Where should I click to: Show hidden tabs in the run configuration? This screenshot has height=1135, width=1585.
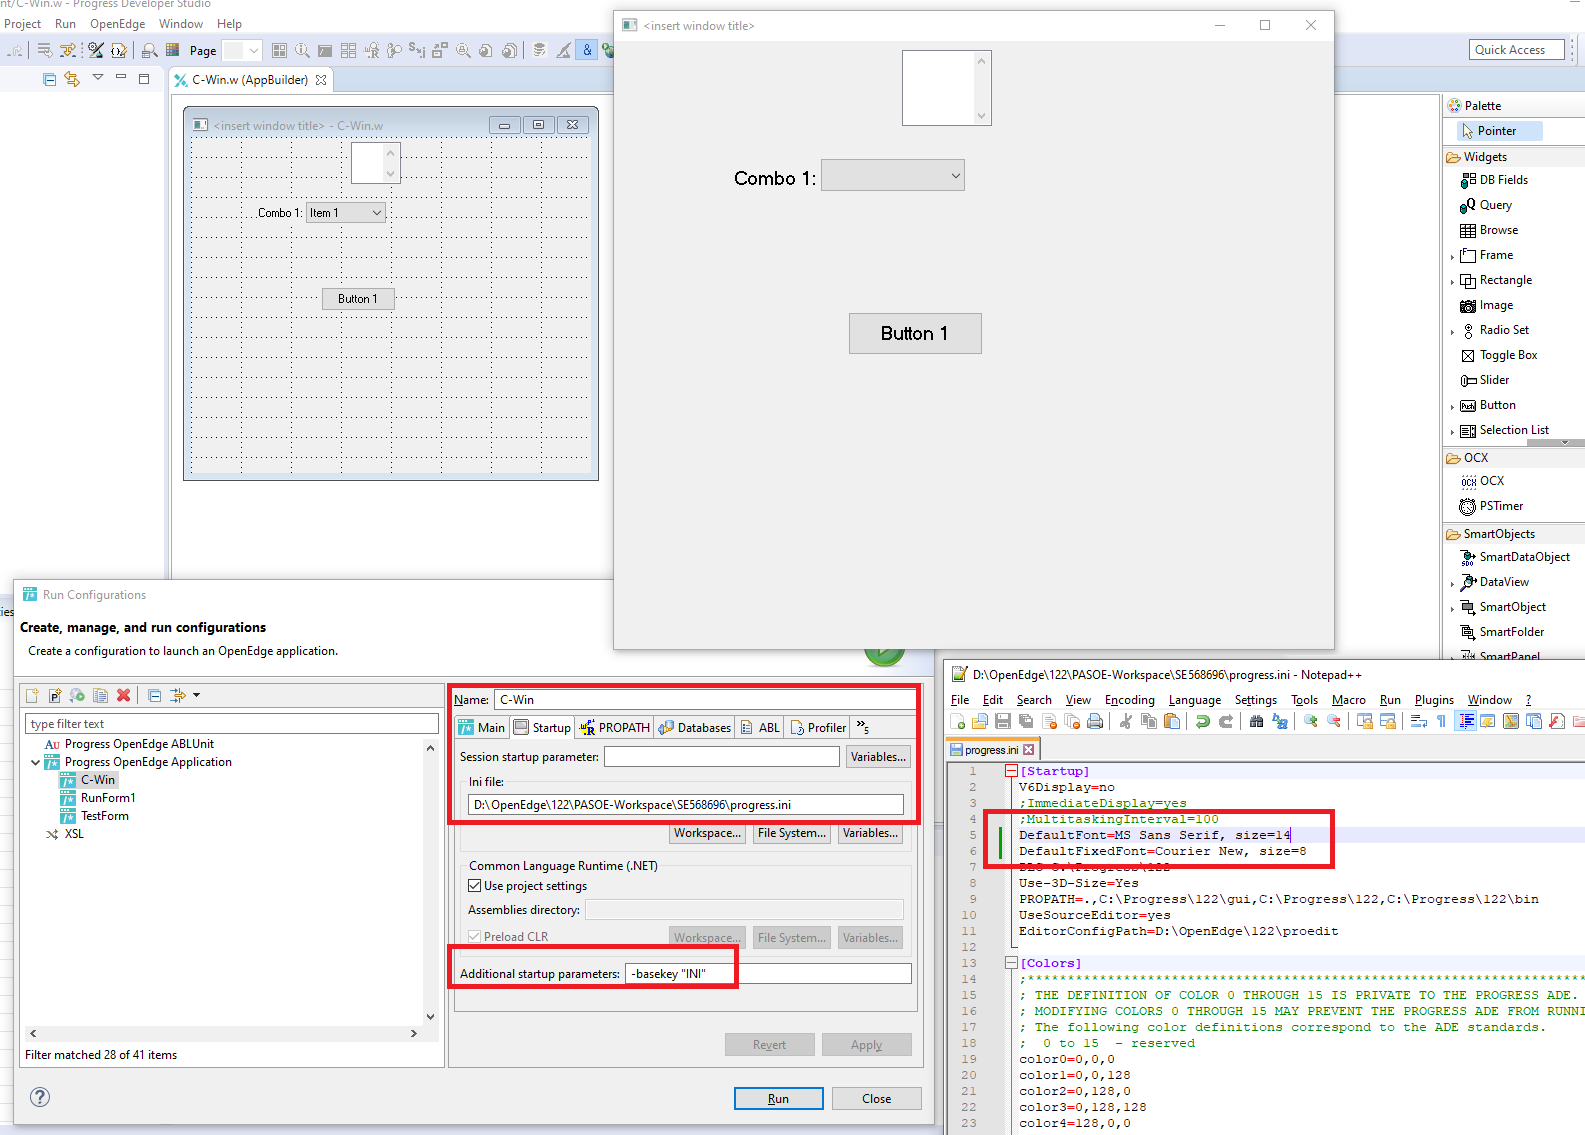point(863,728)
